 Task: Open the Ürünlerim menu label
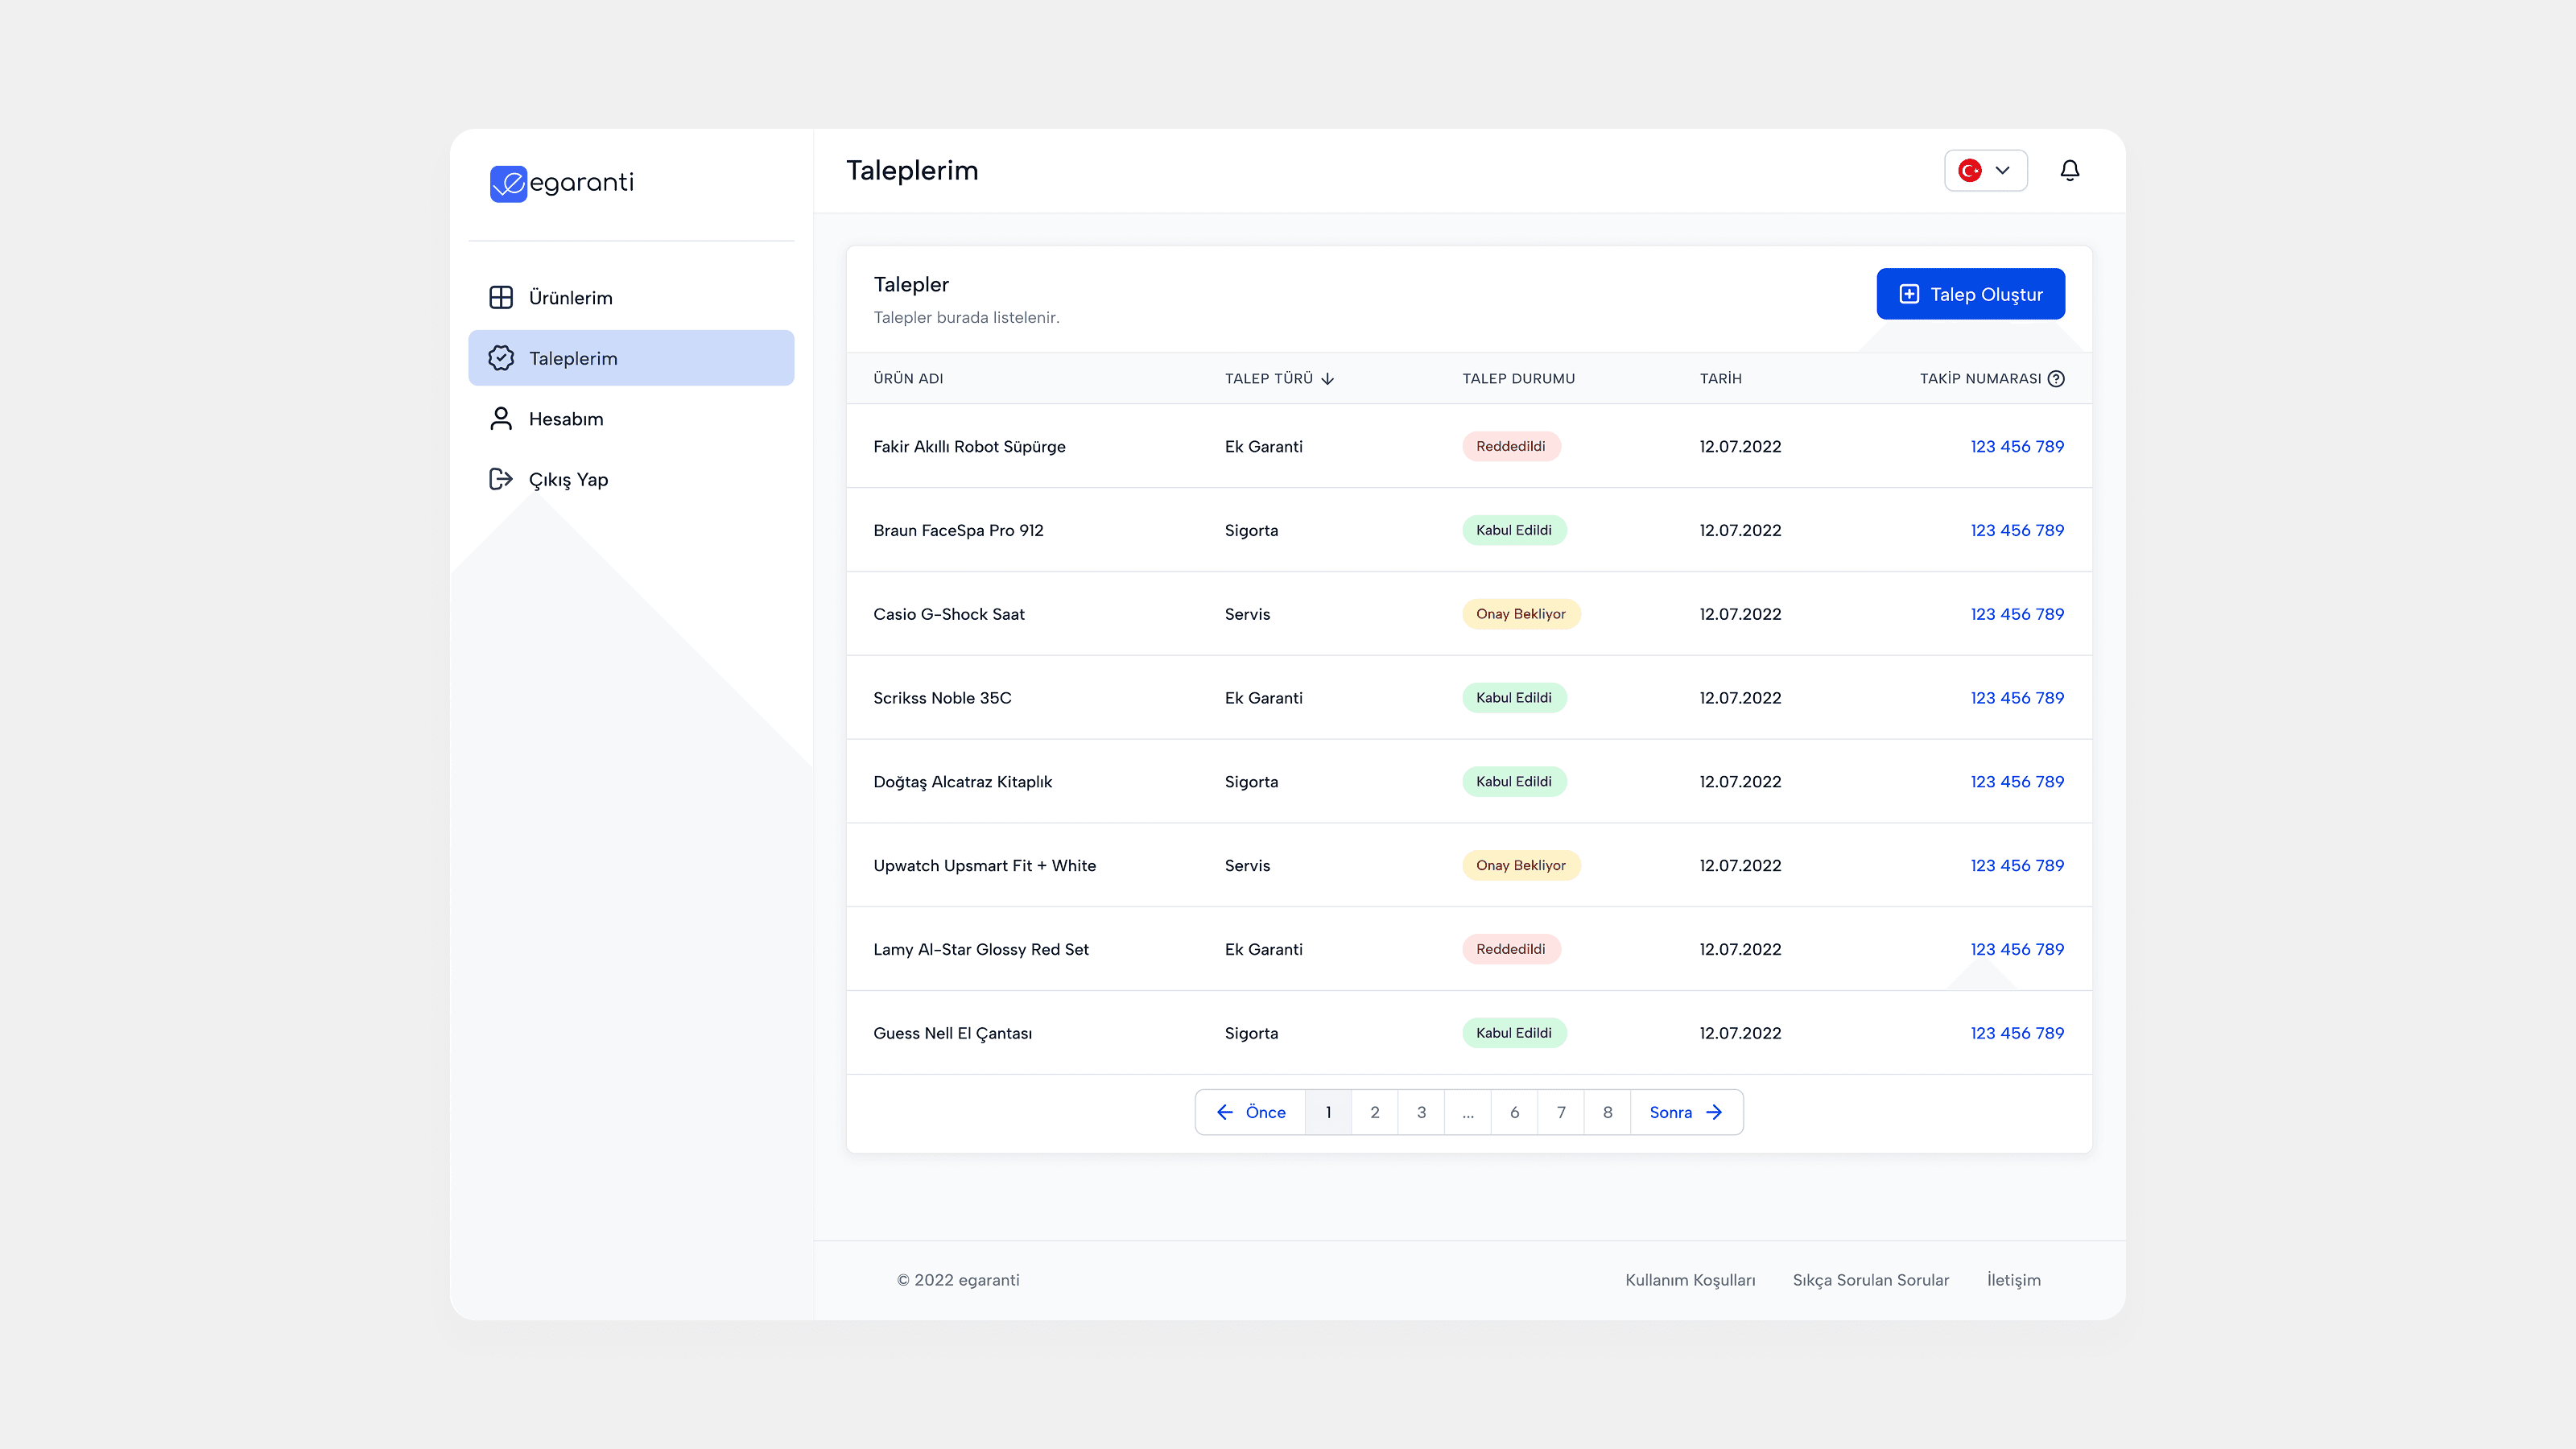click(x=570, y=298)
